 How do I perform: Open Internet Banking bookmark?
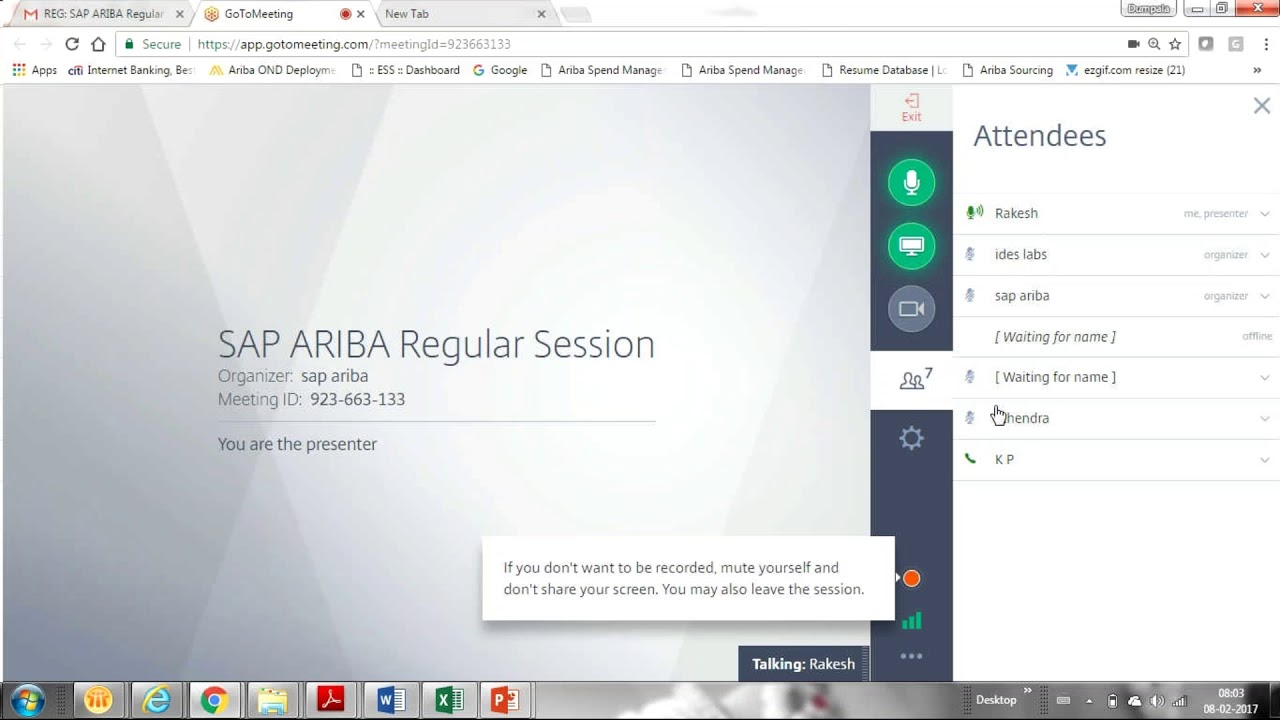pyautogui.click(x=130, y=70)
